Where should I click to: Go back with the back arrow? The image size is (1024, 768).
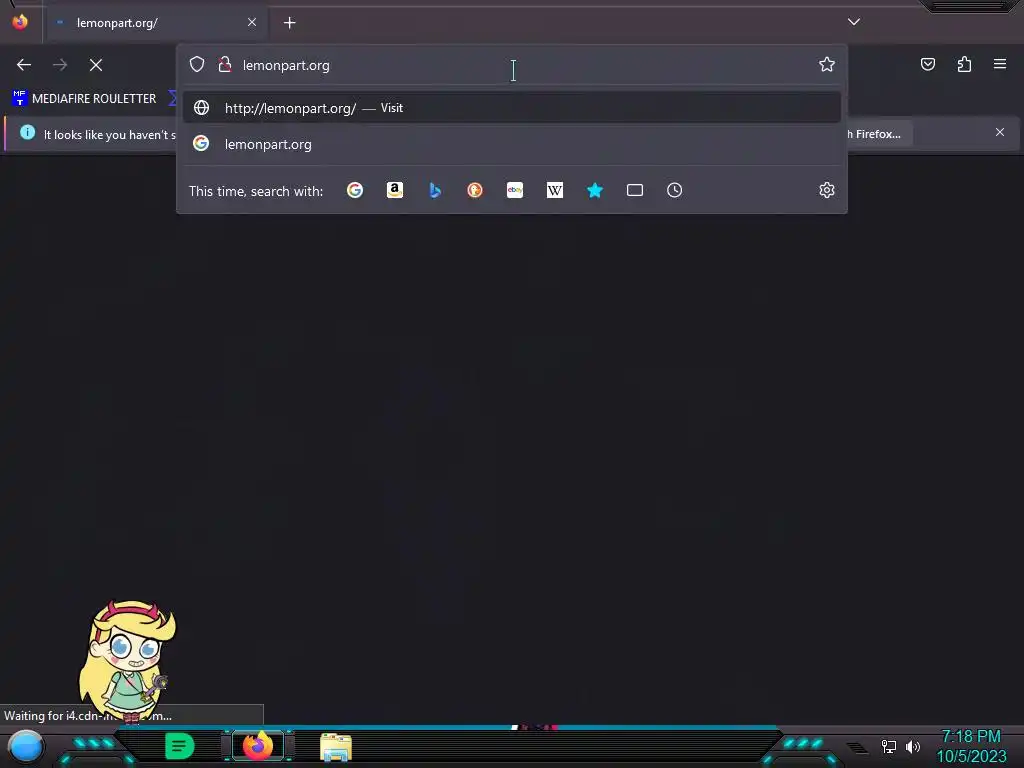click(x=24, y=65)
